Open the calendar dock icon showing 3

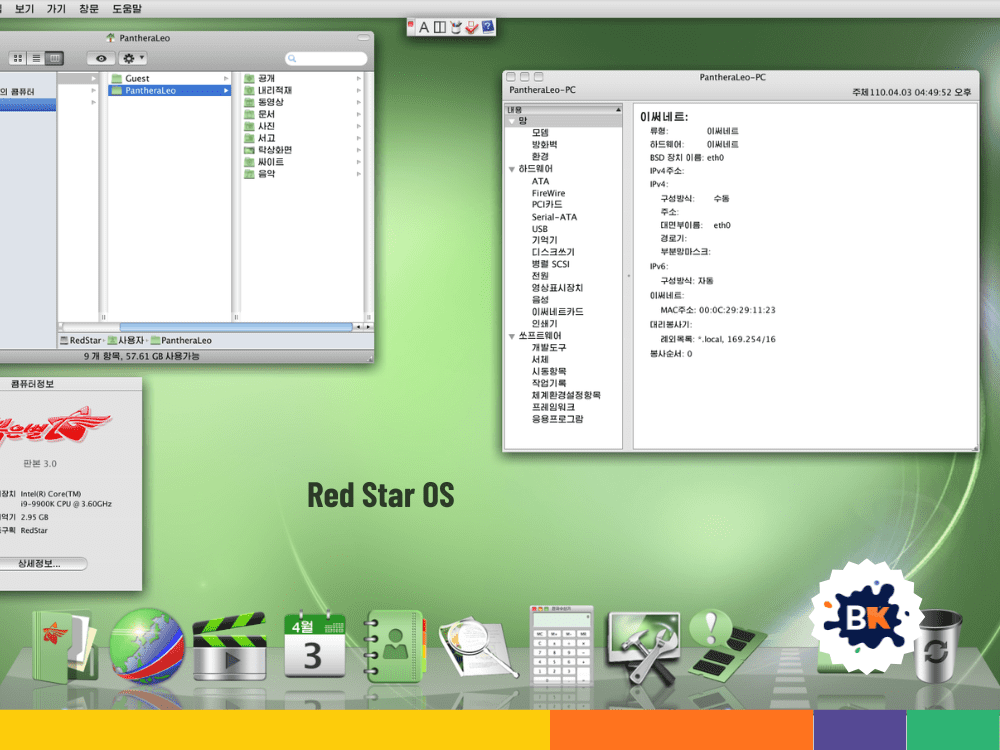point(314,644)
